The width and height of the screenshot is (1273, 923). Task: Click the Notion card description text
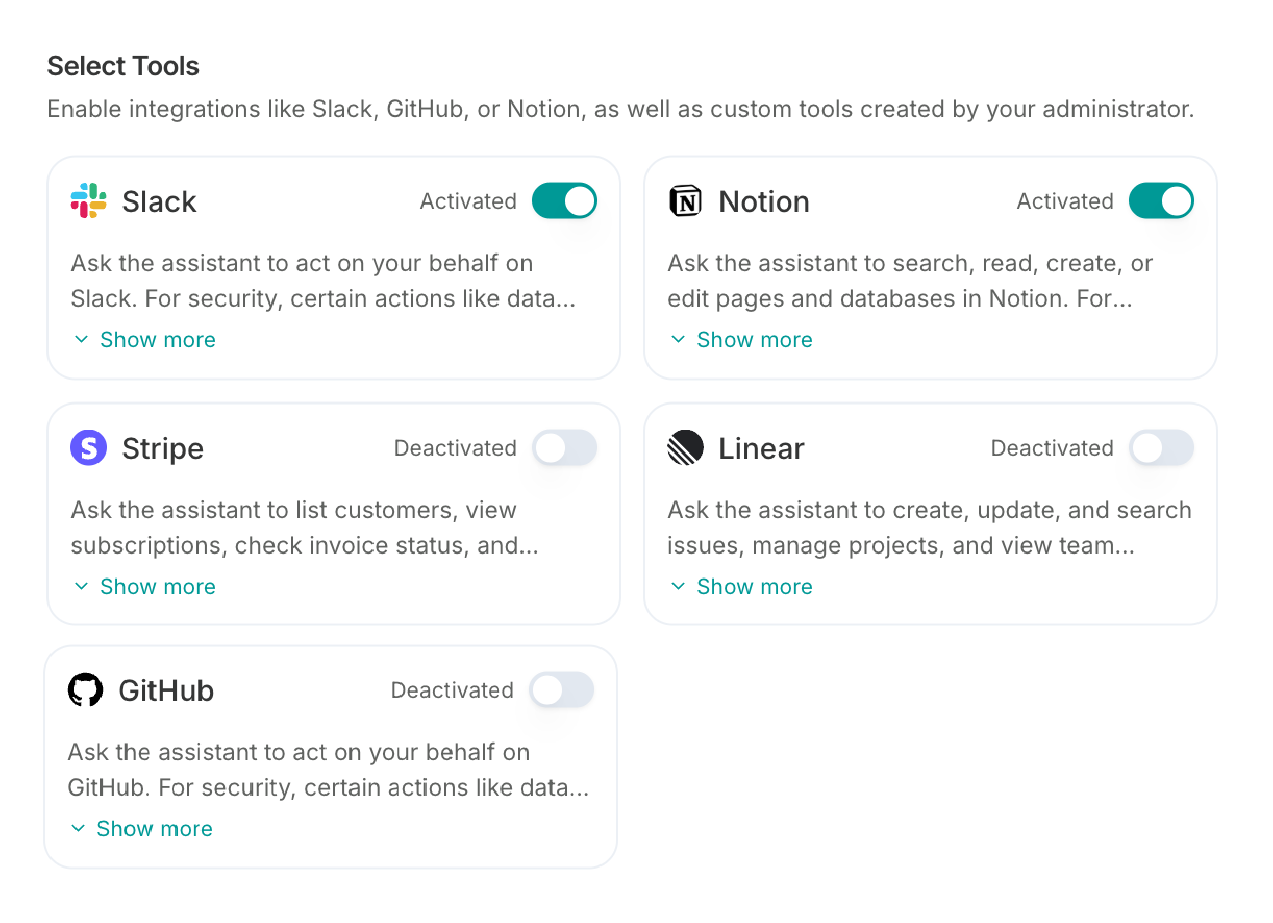910,281
